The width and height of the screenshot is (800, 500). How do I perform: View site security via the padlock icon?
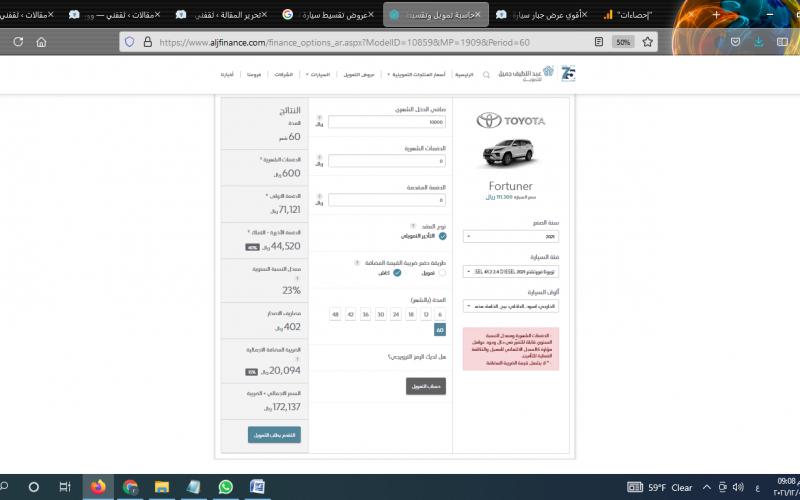[147, 42]
